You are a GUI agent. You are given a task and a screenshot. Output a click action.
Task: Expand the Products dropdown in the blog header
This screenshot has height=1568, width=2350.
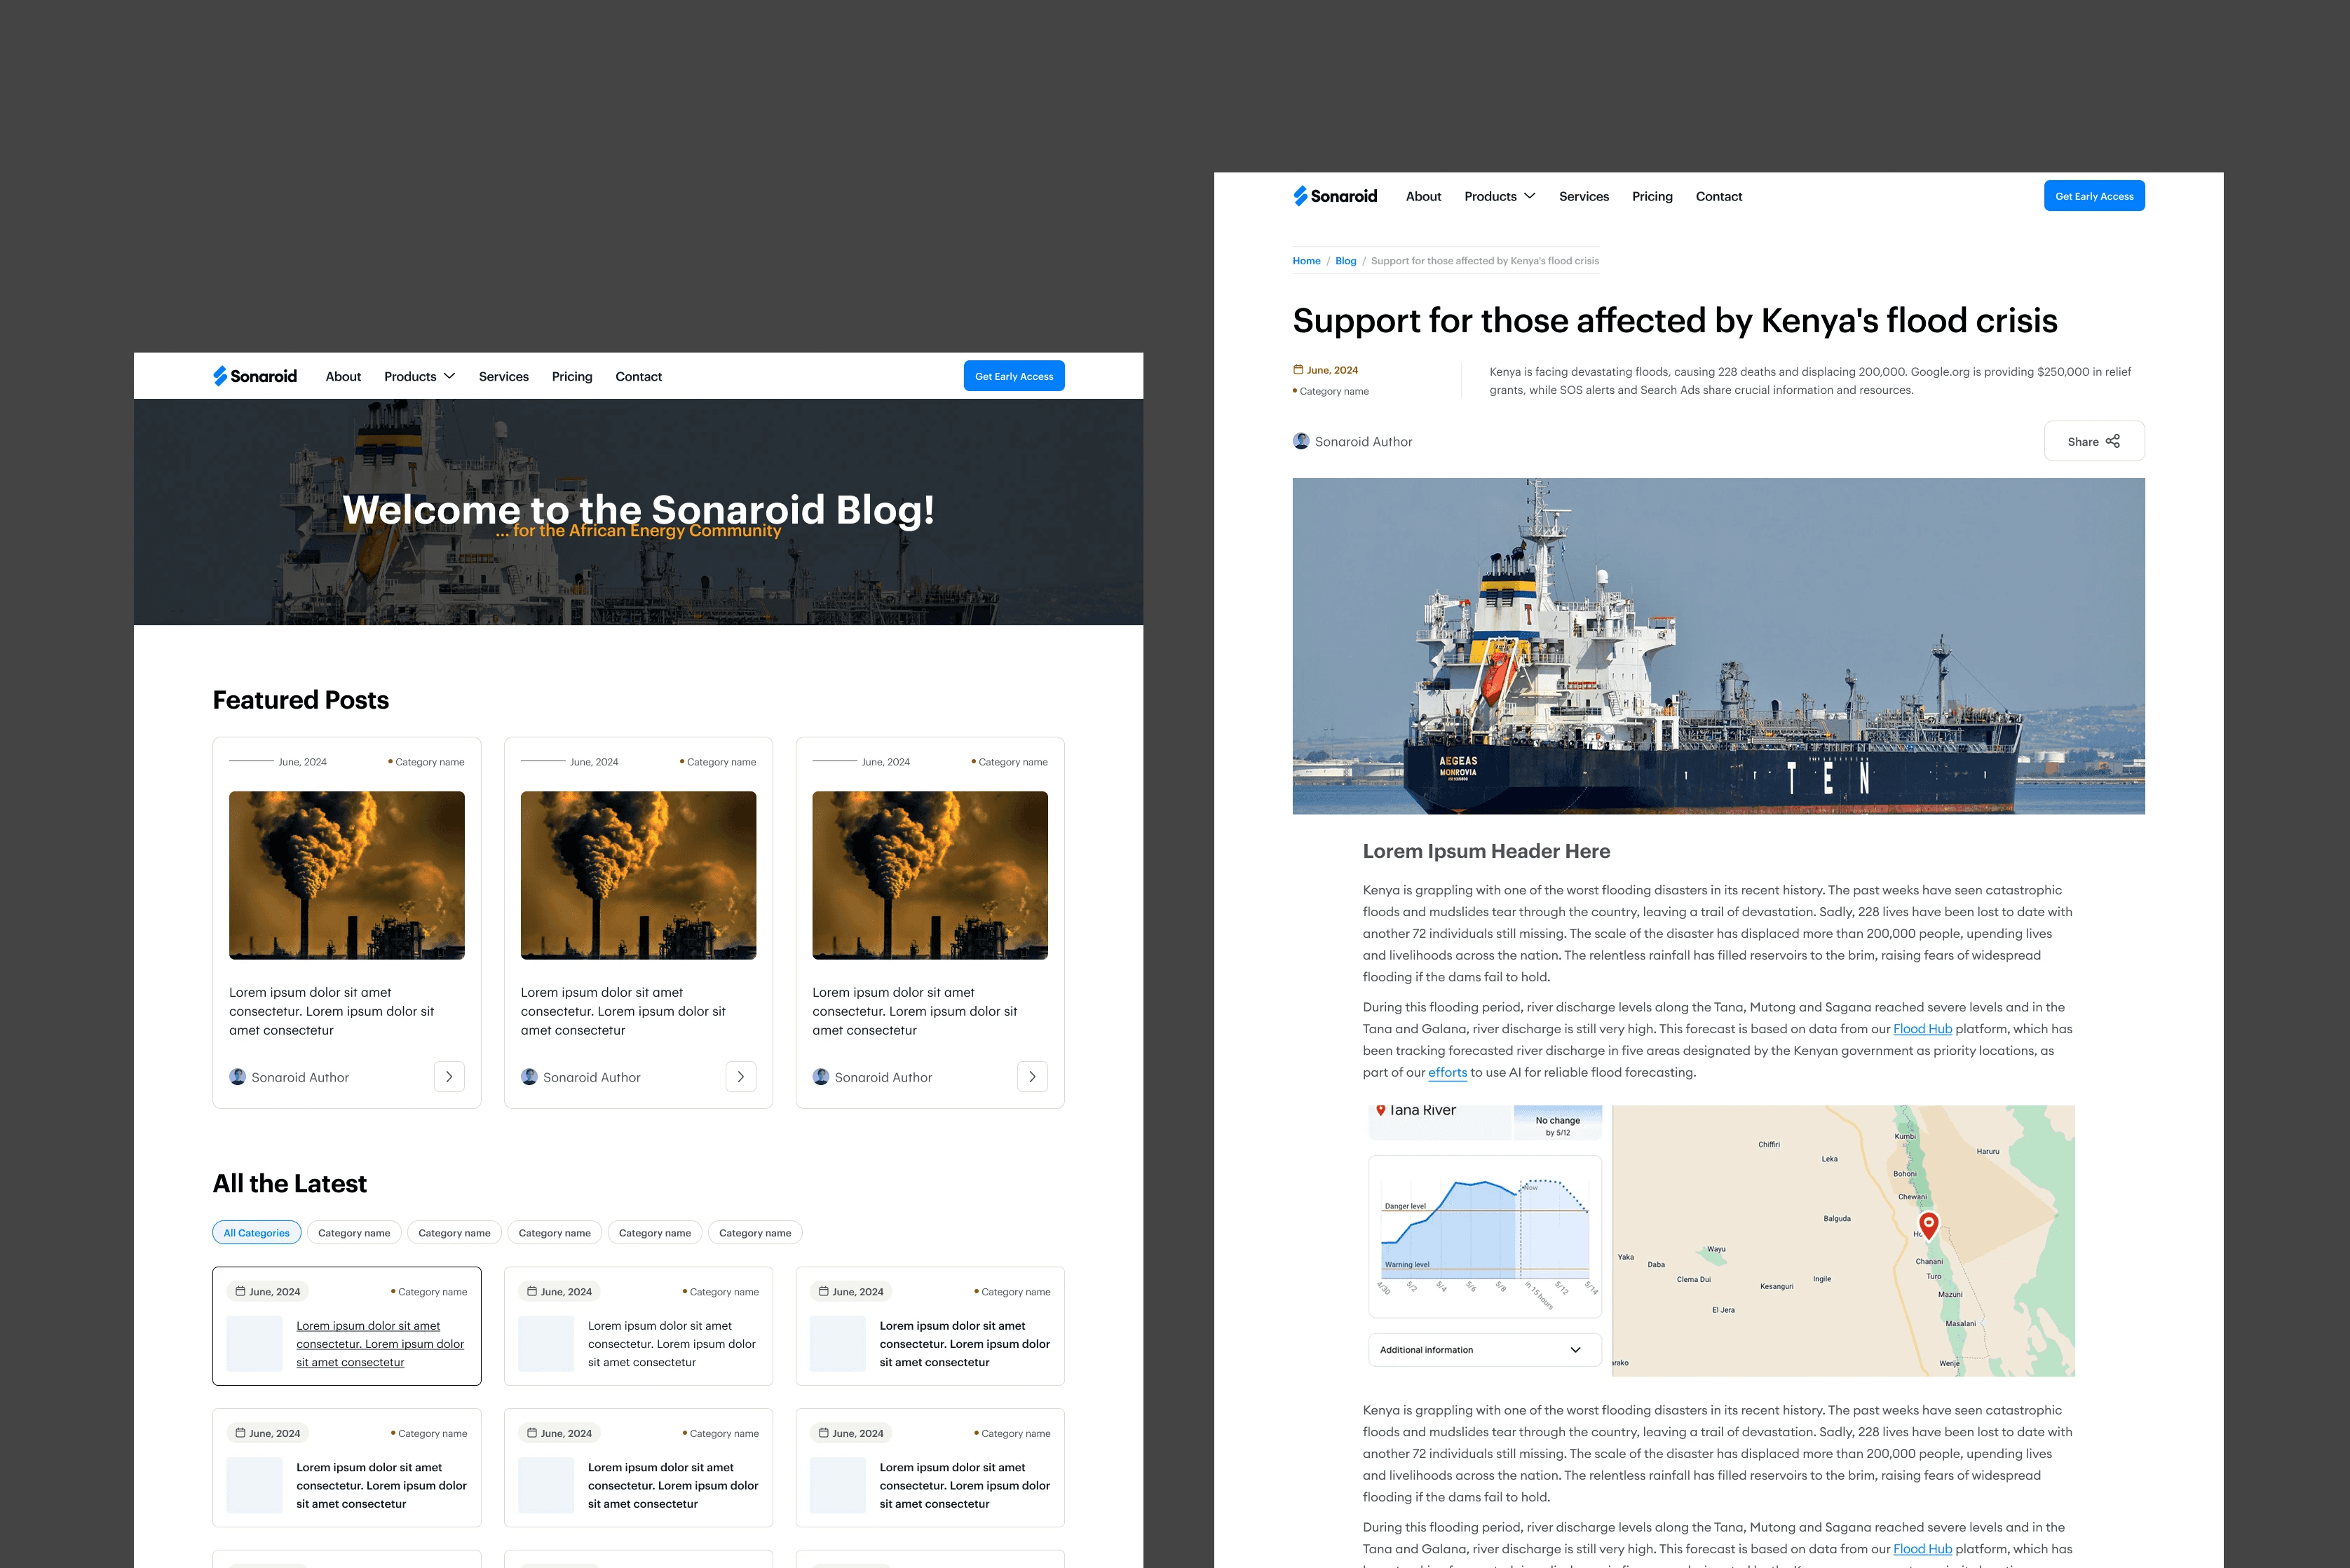click(x=419, y=376)
